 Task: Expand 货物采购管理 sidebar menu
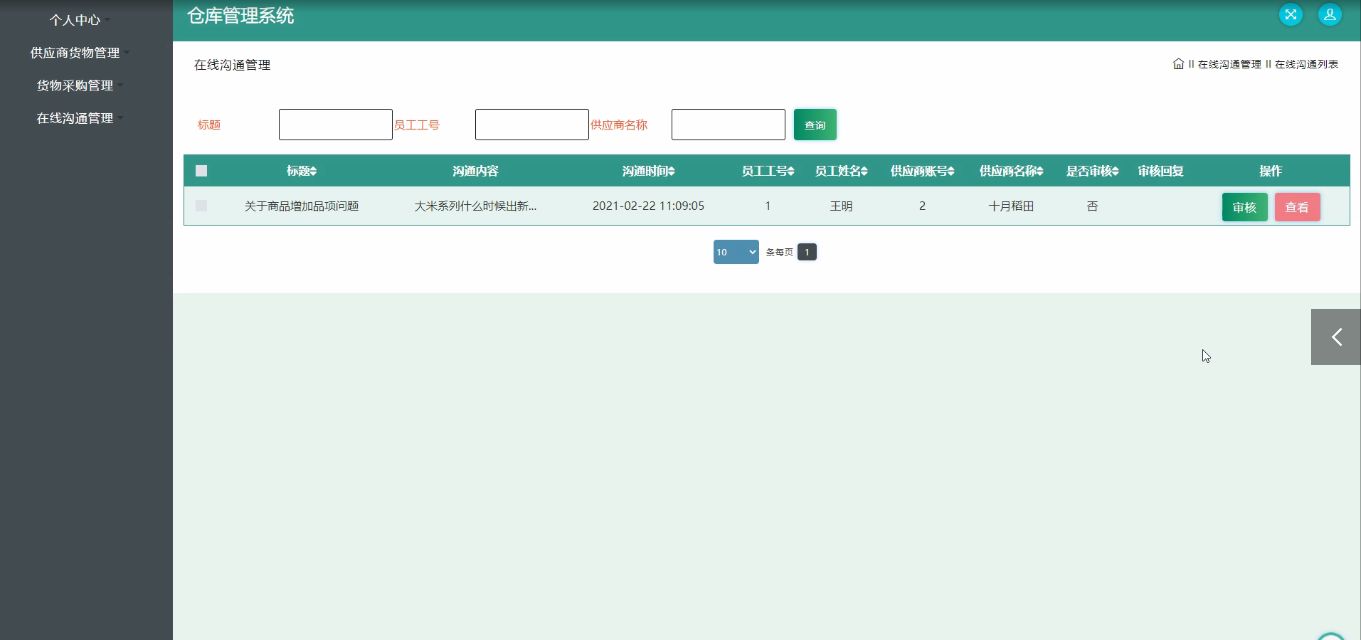pyautogui.click(x=80, y=86)
